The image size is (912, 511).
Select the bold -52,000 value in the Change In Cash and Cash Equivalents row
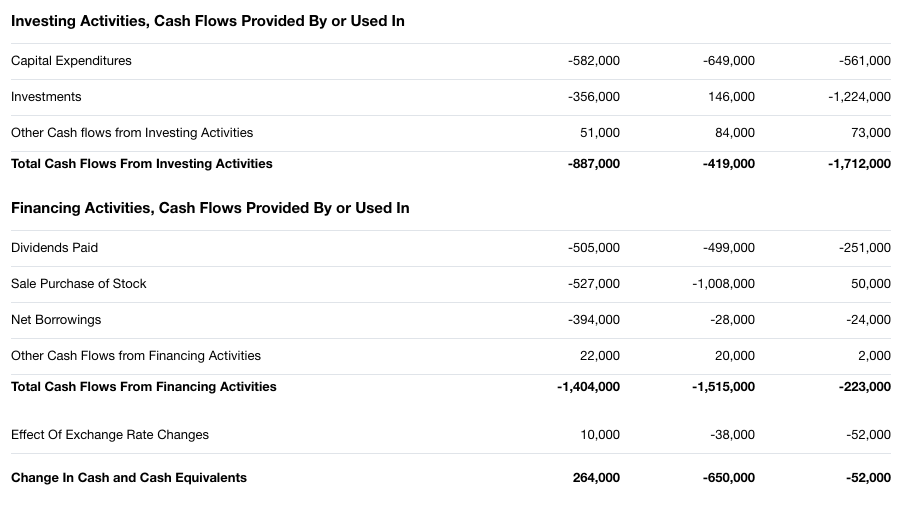coord(868,478)
